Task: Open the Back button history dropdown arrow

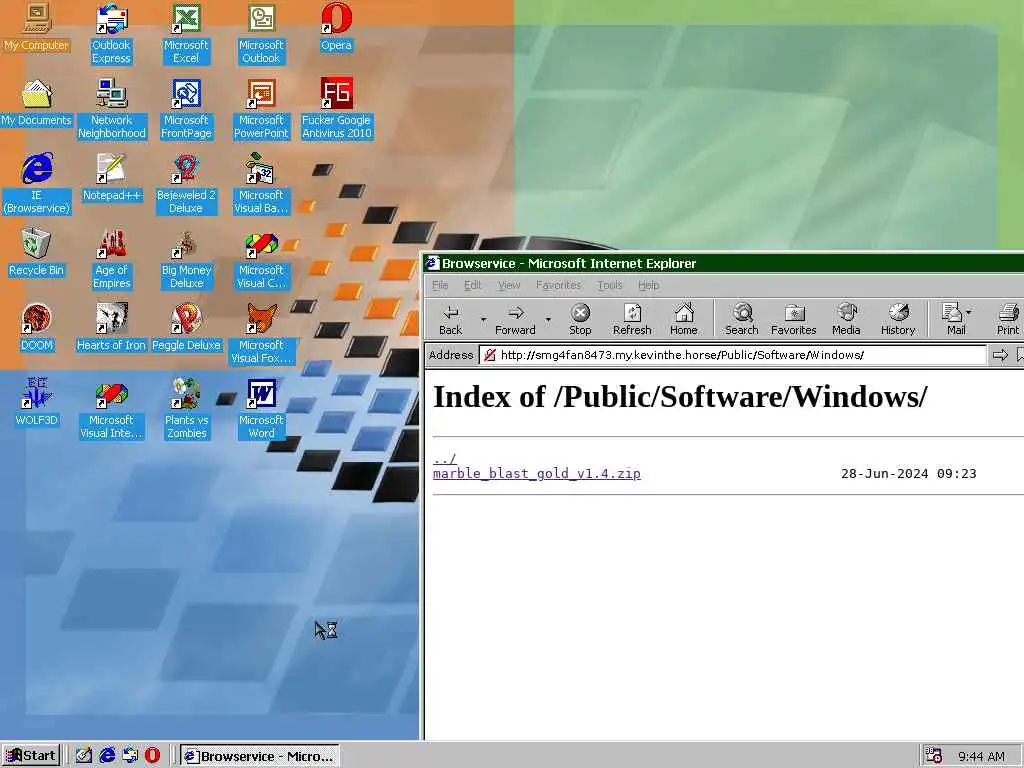Action: (x=483, y=319)
